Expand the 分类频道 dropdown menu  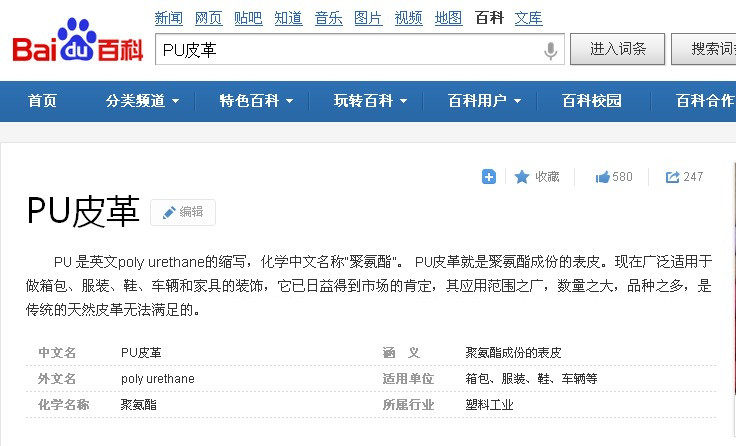[x=142, y=101]
